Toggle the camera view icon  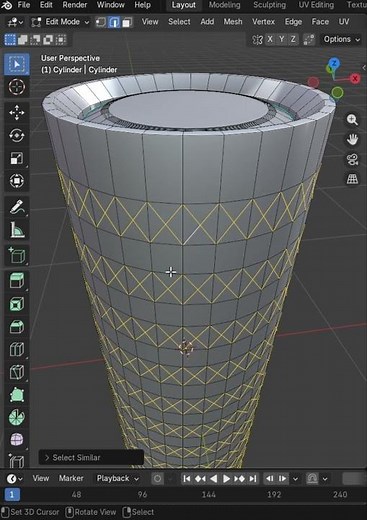point(352,159)
